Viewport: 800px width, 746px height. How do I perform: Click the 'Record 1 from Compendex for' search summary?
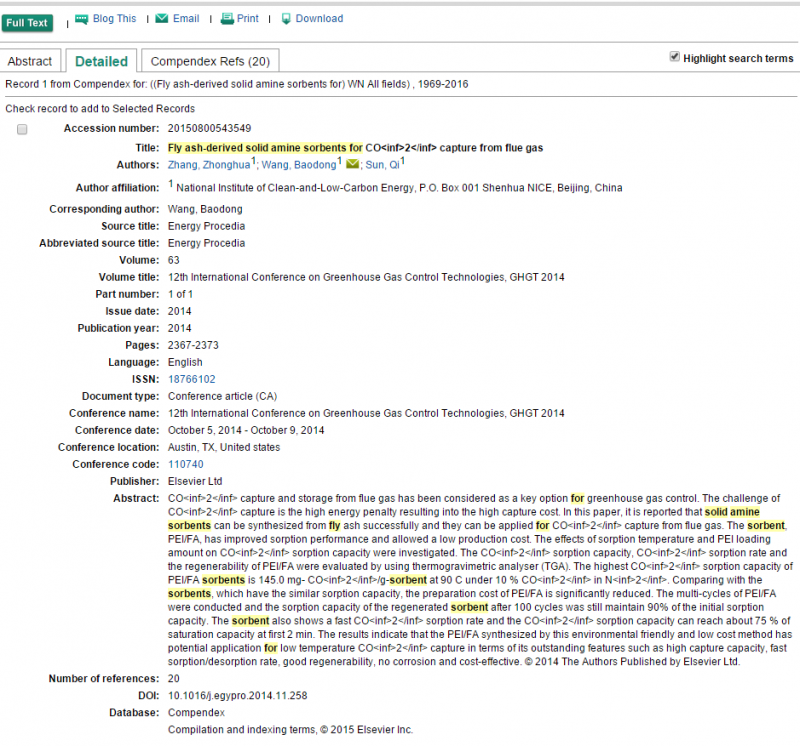[x=237, y=84]
